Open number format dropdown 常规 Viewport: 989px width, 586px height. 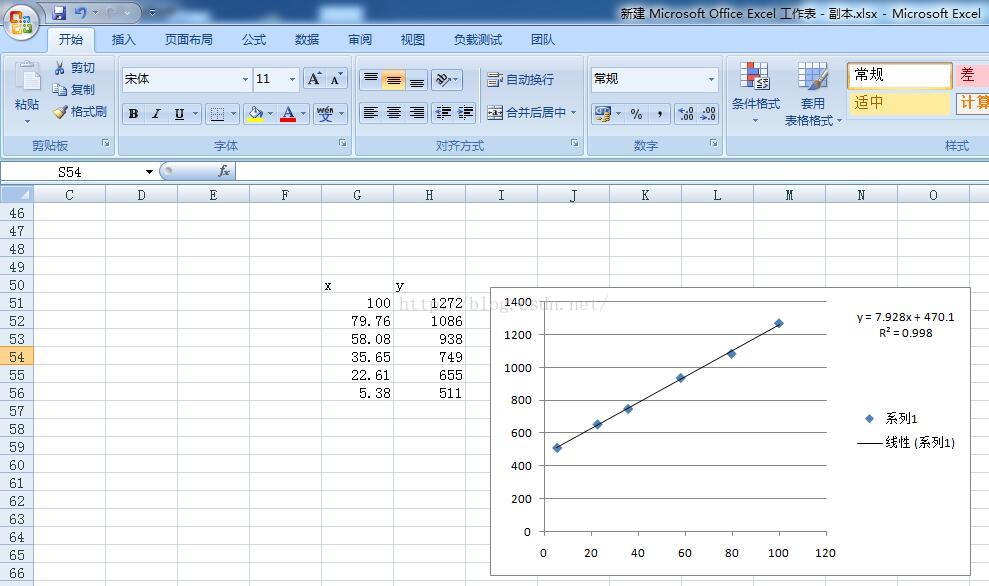pos(711,79)
